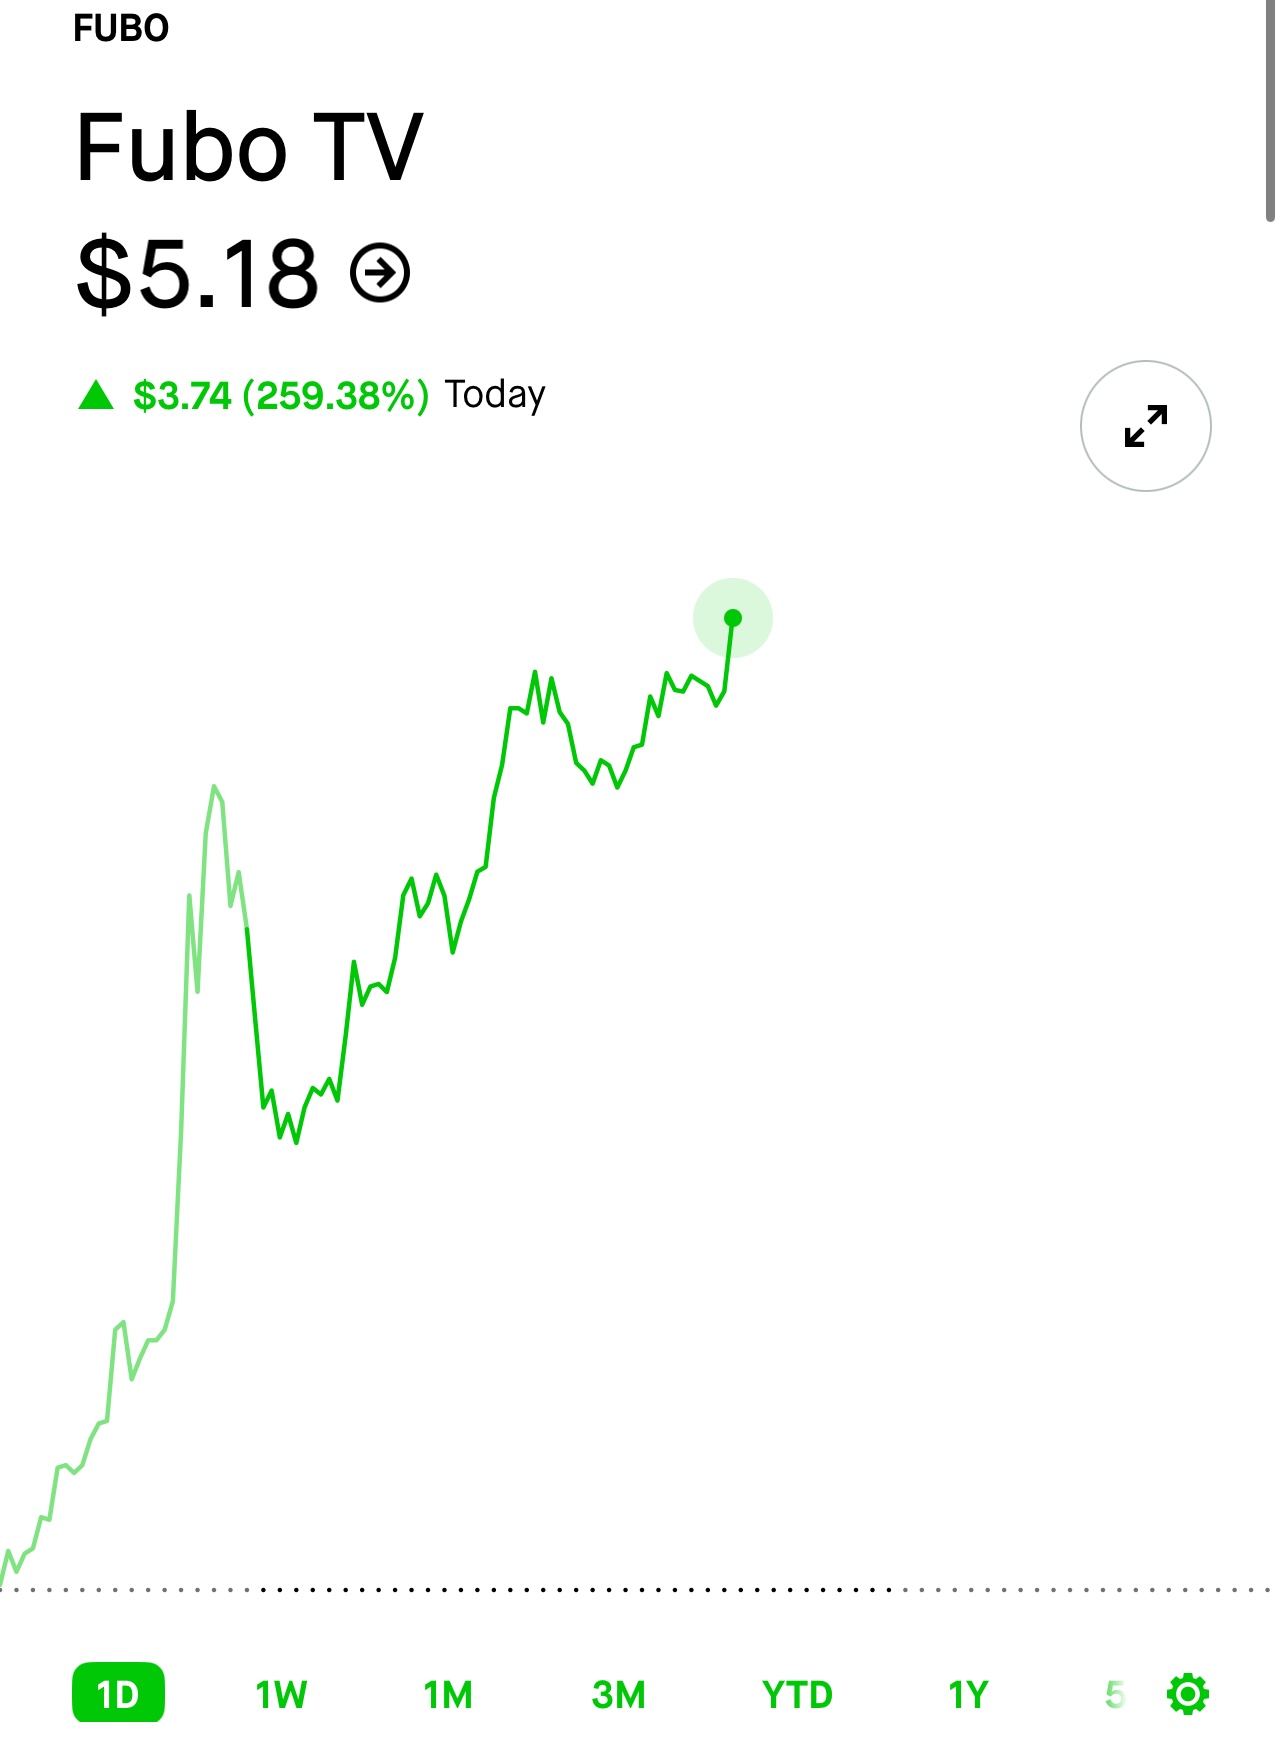Screen dimensions: 1284x1741
Task: Switch to the 1W chart range
Action: 281,1694
